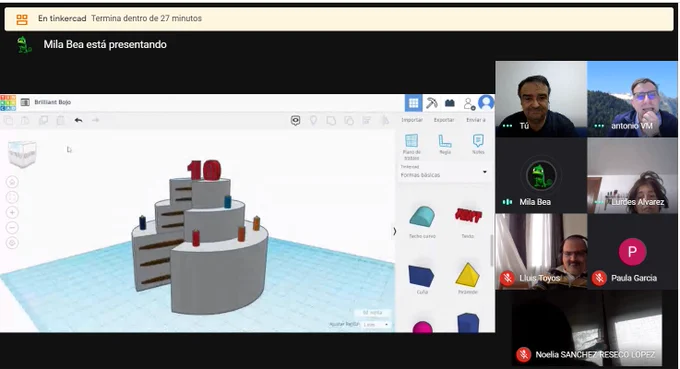Click the Ungroup shapes tool
The height and width of the screenshot is (369, 680).
(x=349, y=121)
